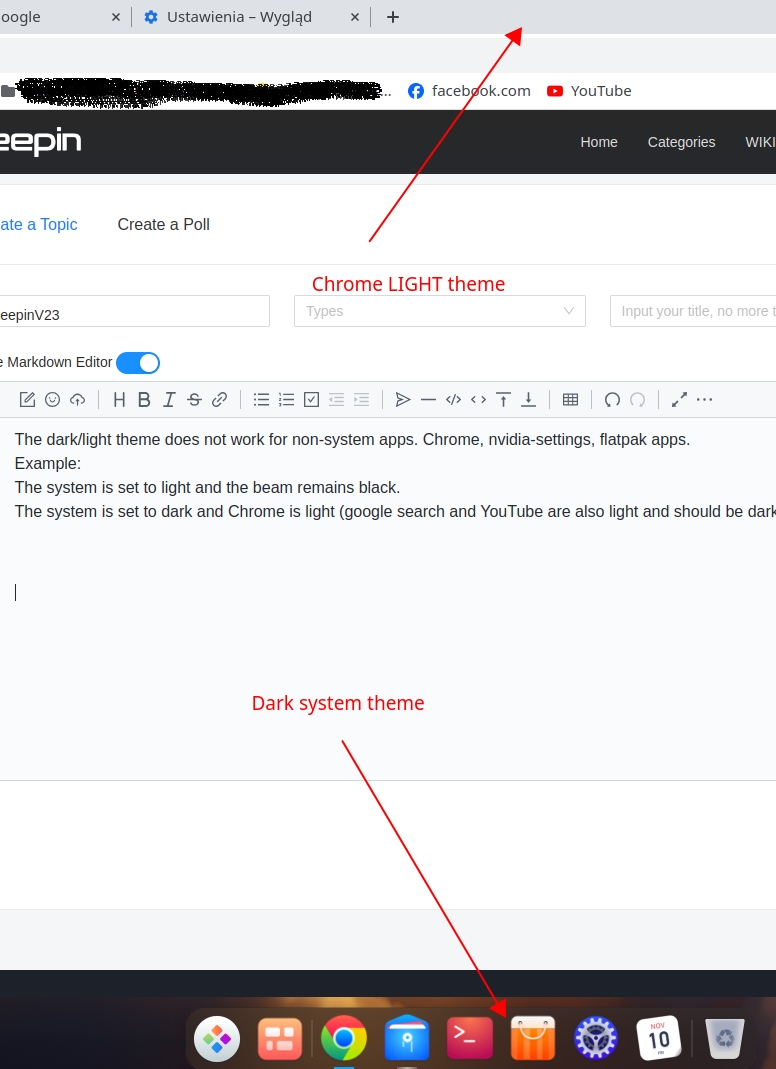The height and width of the screenshot is (1069, 776).
Task: Click the quote arrow icon in editor toolbar
Action: [403, 400]
